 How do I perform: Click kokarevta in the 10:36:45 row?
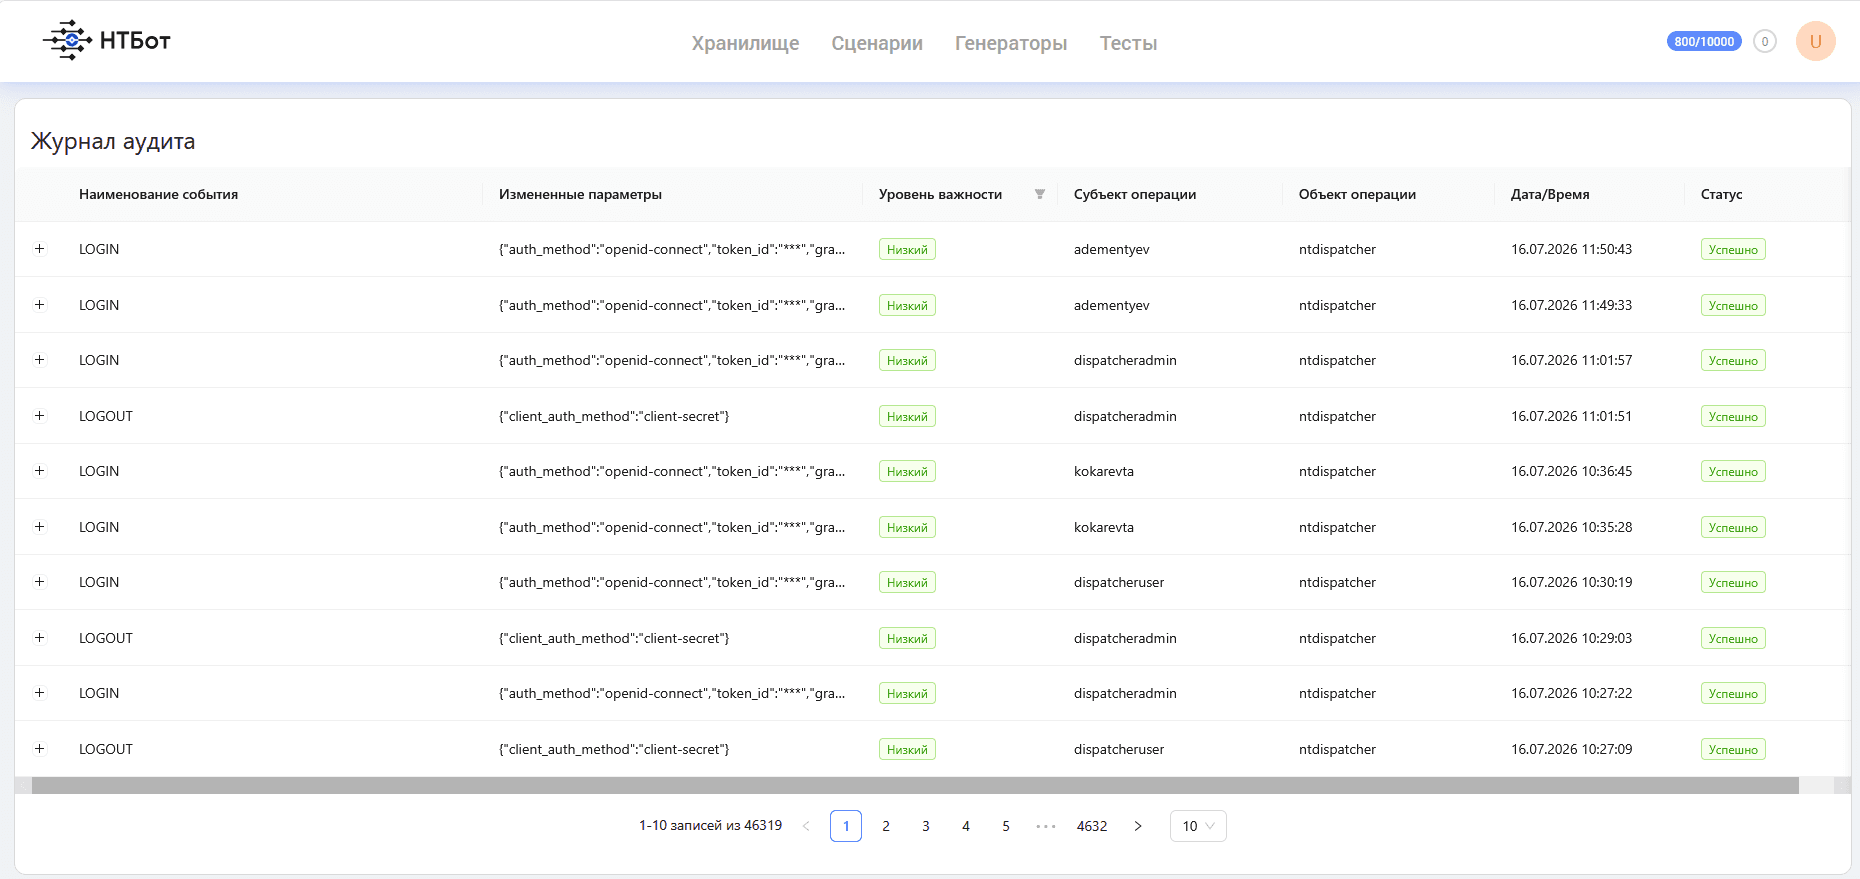[1104, 471]
